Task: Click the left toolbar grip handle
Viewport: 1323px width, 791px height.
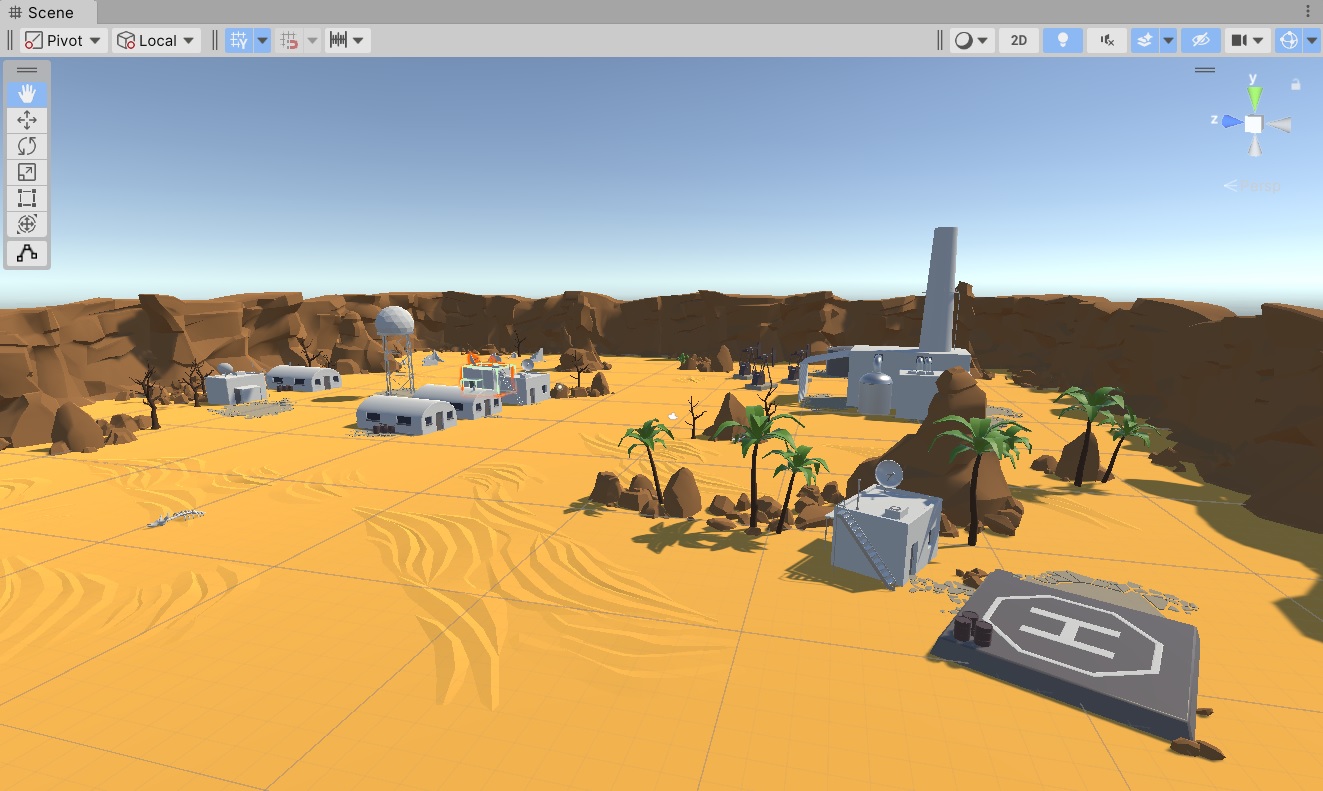Action: click(10, 40)
